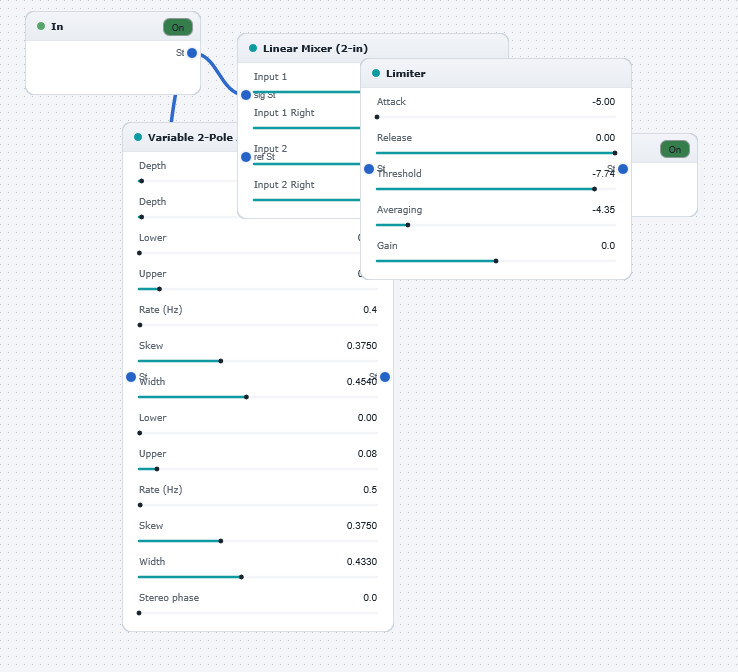
Task: Click the Limiter teal status dot
Action: coord(376,73)
